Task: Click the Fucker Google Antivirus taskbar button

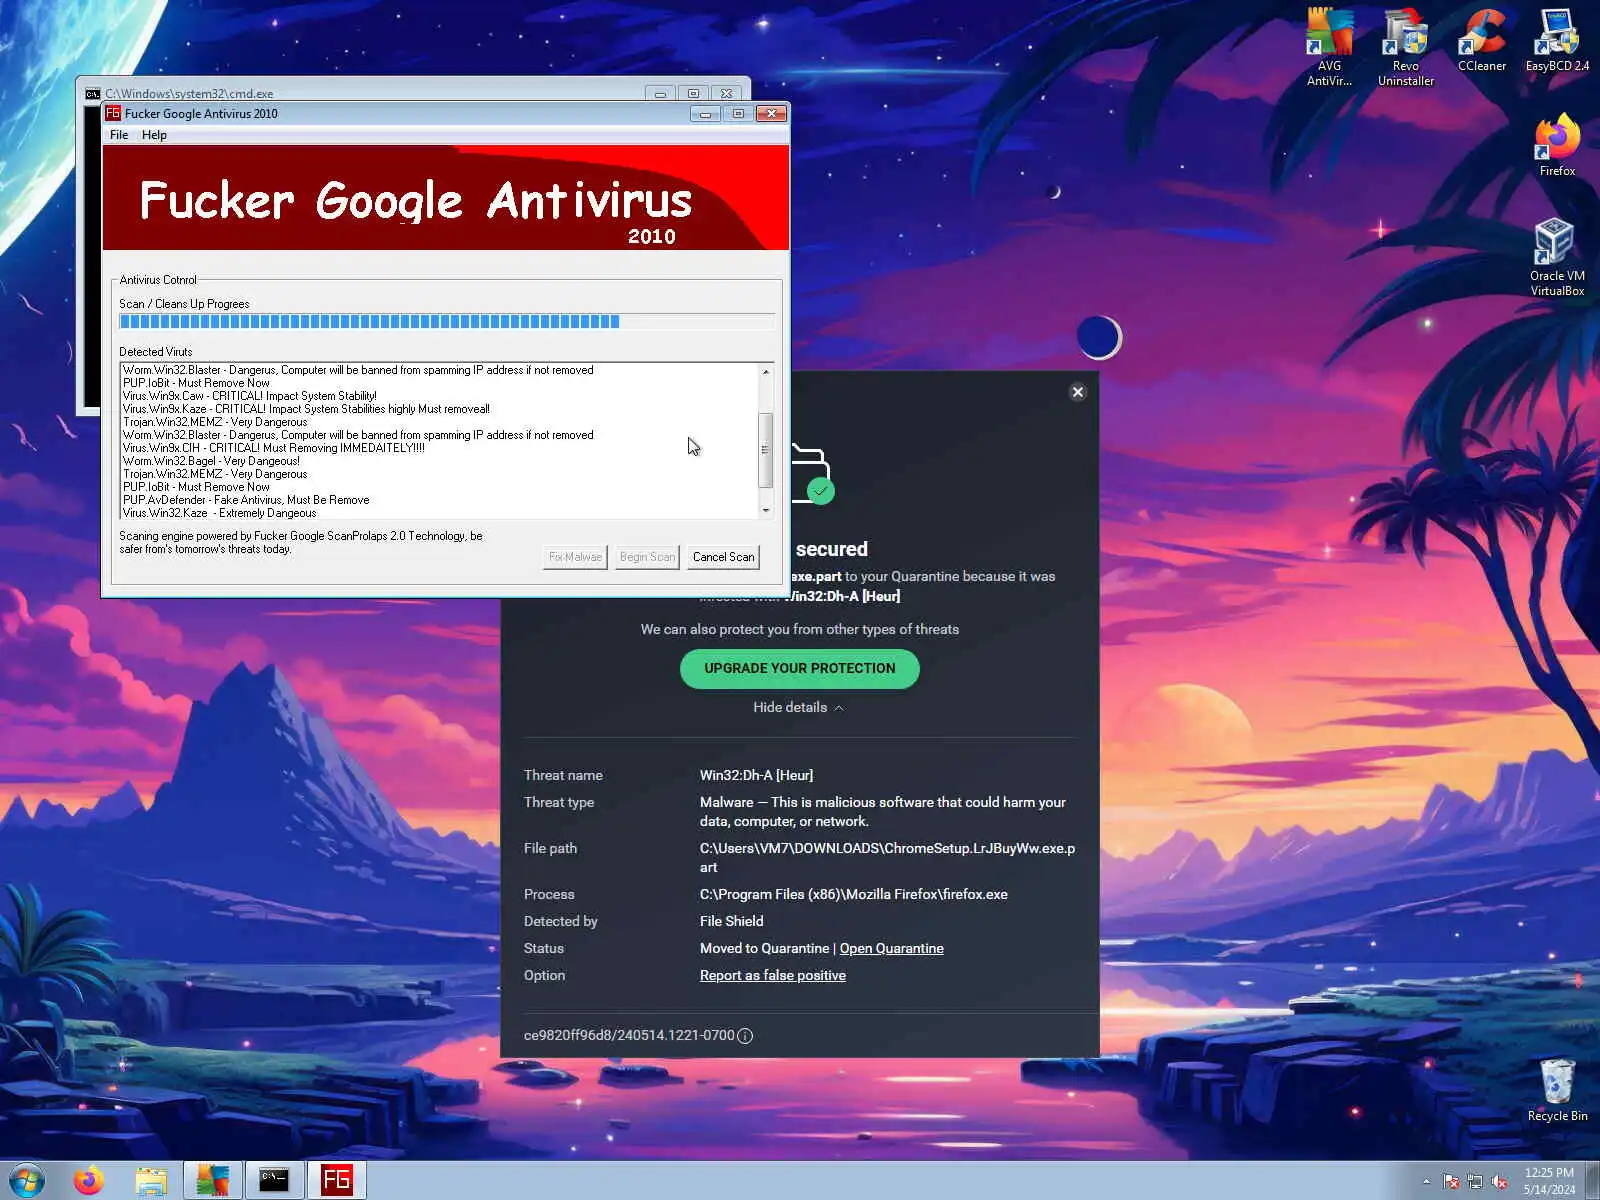Action: (336, 1180)
